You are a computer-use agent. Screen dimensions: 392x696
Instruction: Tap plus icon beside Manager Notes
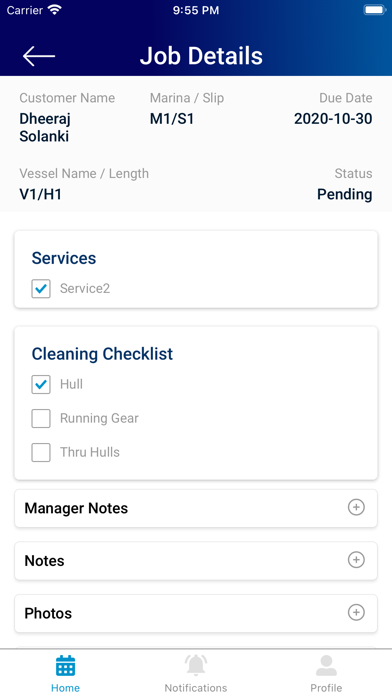356,507
